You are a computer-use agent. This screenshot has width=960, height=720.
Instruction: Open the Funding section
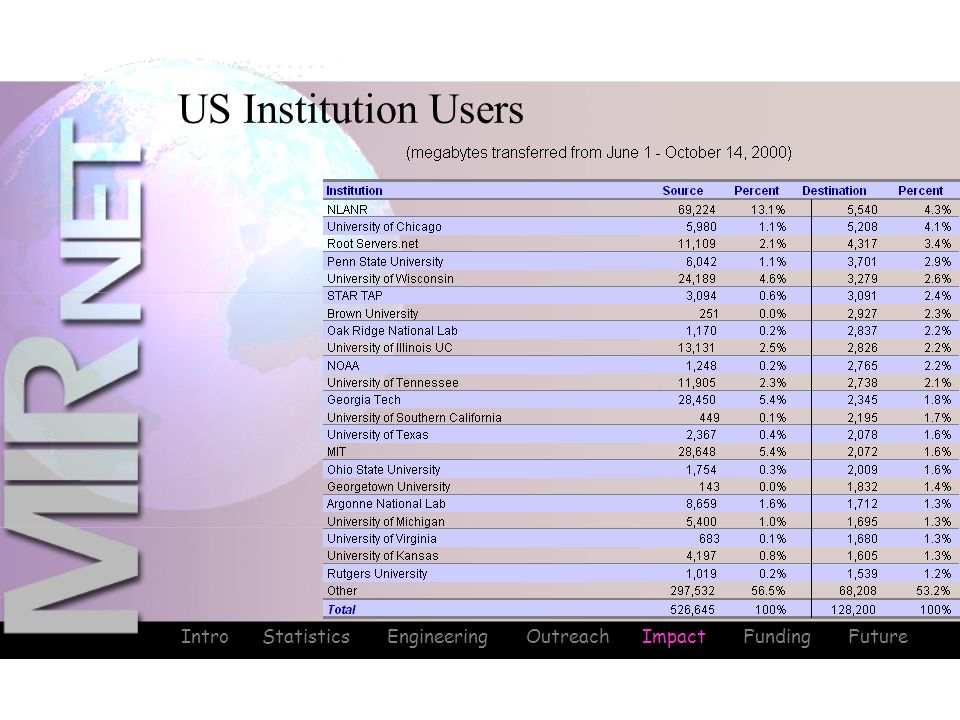(776, 637)
